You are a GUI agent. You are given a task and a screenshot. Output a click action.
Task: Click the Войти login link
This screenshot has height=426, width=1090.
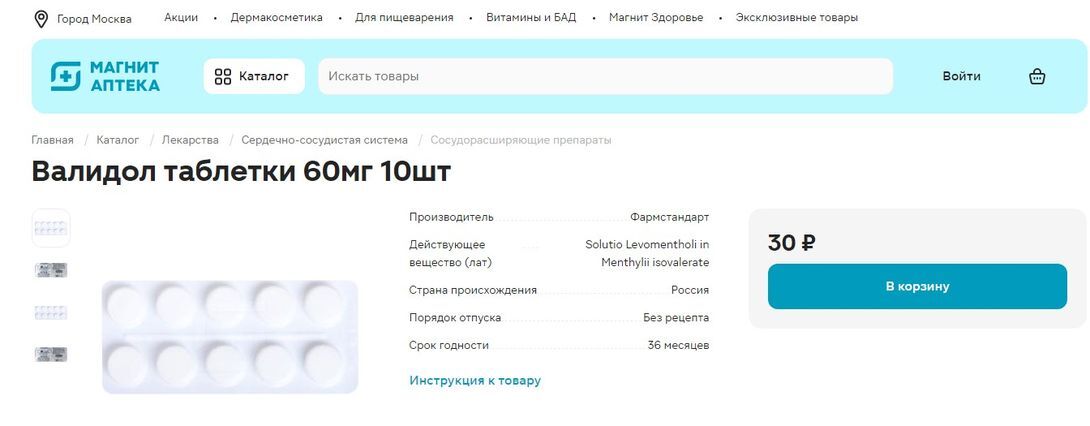point(961,76)
